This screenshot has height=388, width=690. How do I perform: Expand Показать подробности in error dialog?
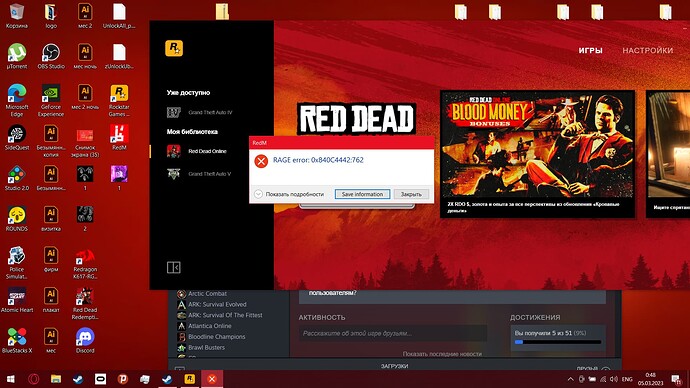click(289, 194)
